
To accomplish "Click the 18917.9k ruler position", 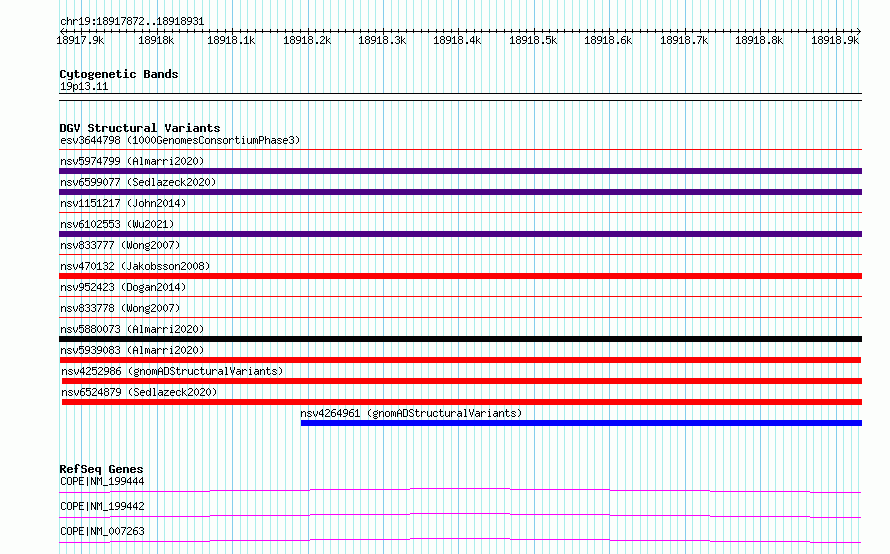I will click(80, 40).
